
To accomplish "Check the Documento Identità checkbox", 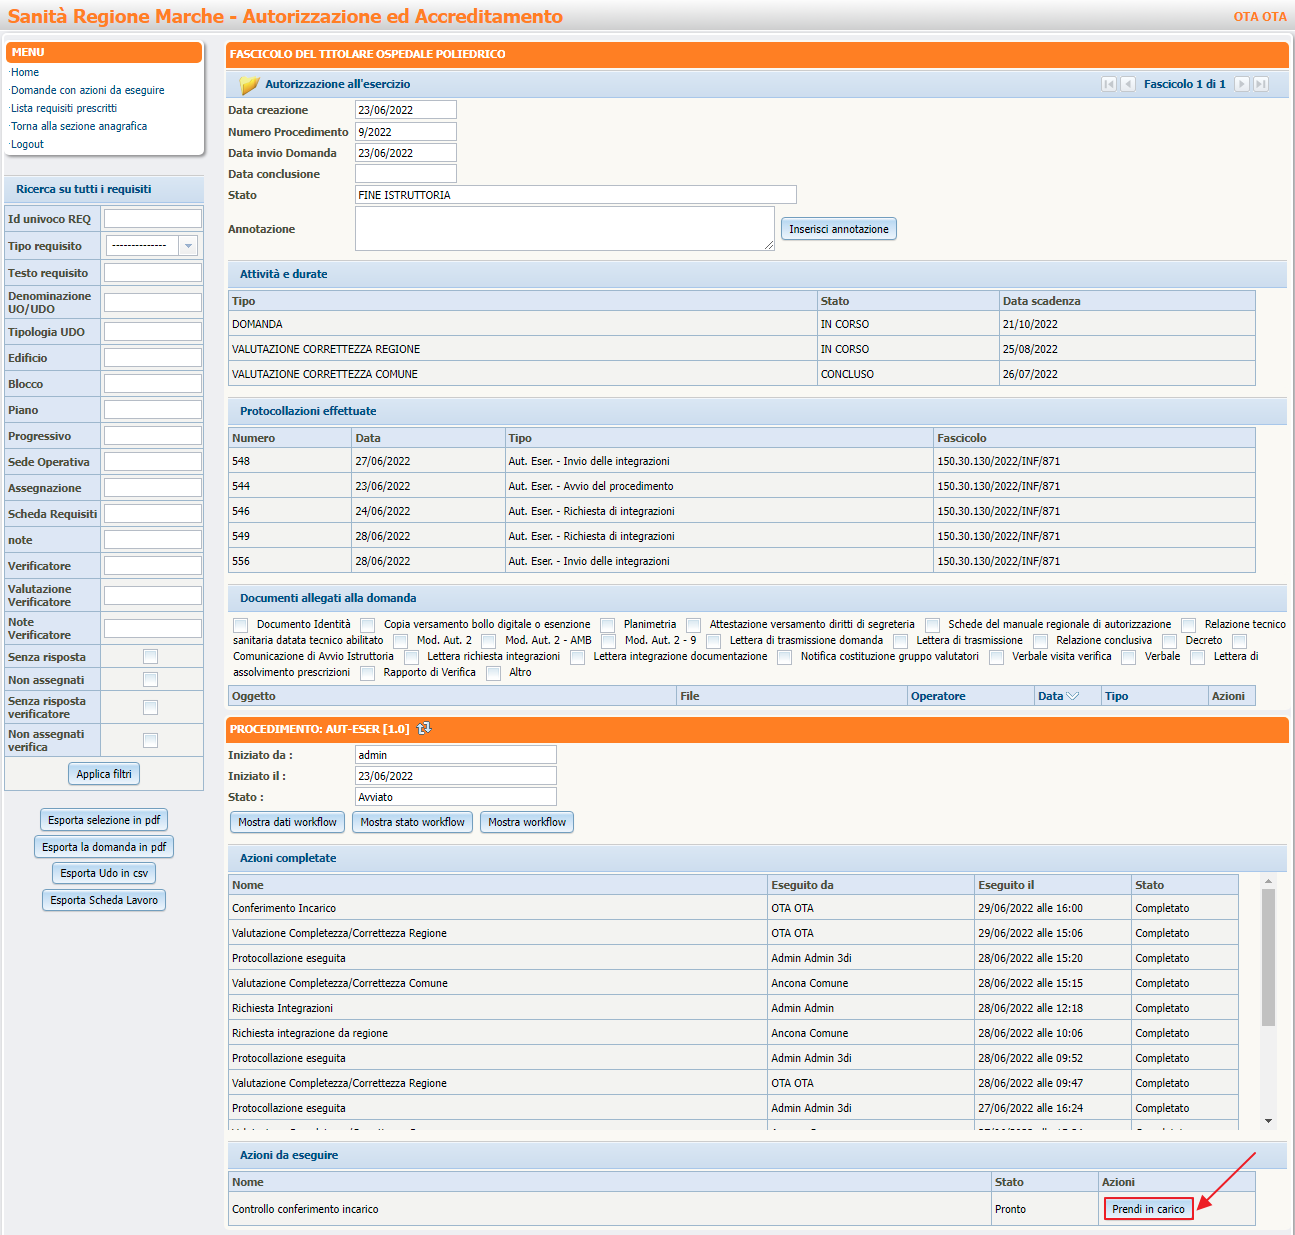I will coord(241,625).
